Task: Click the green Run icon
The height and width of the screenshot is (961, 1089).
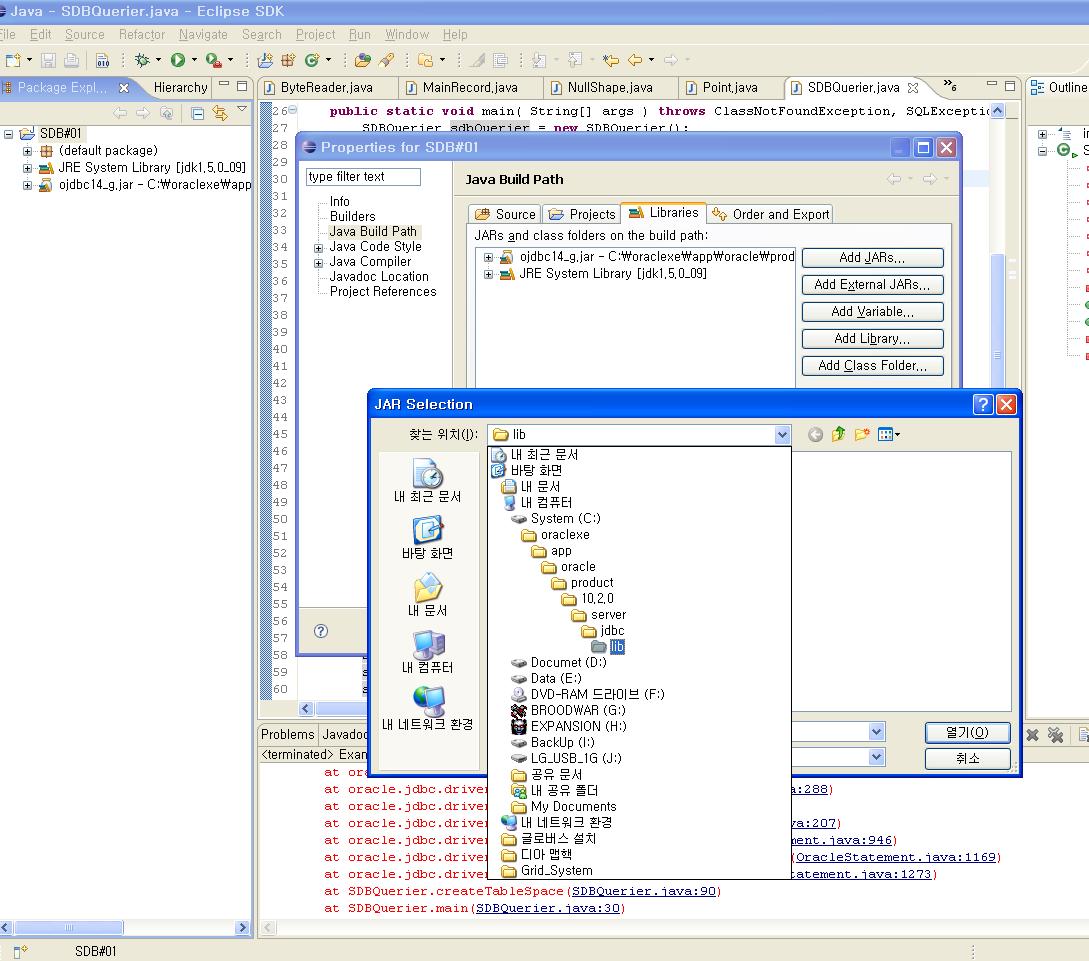Action: 178,60
